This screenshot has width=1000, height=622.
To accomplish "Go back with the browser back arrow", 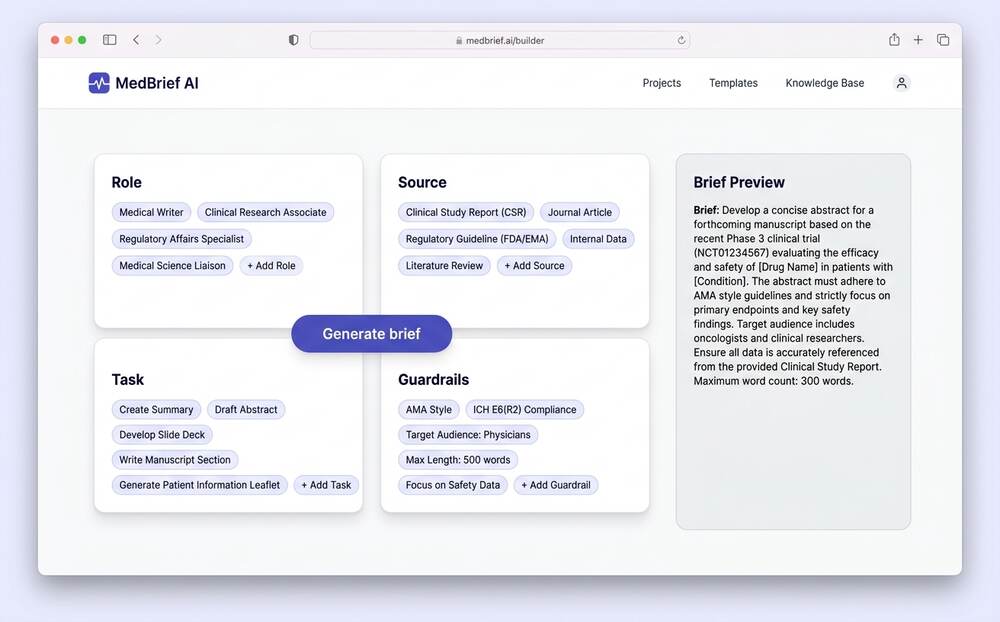I will click(x=136, y=40).
